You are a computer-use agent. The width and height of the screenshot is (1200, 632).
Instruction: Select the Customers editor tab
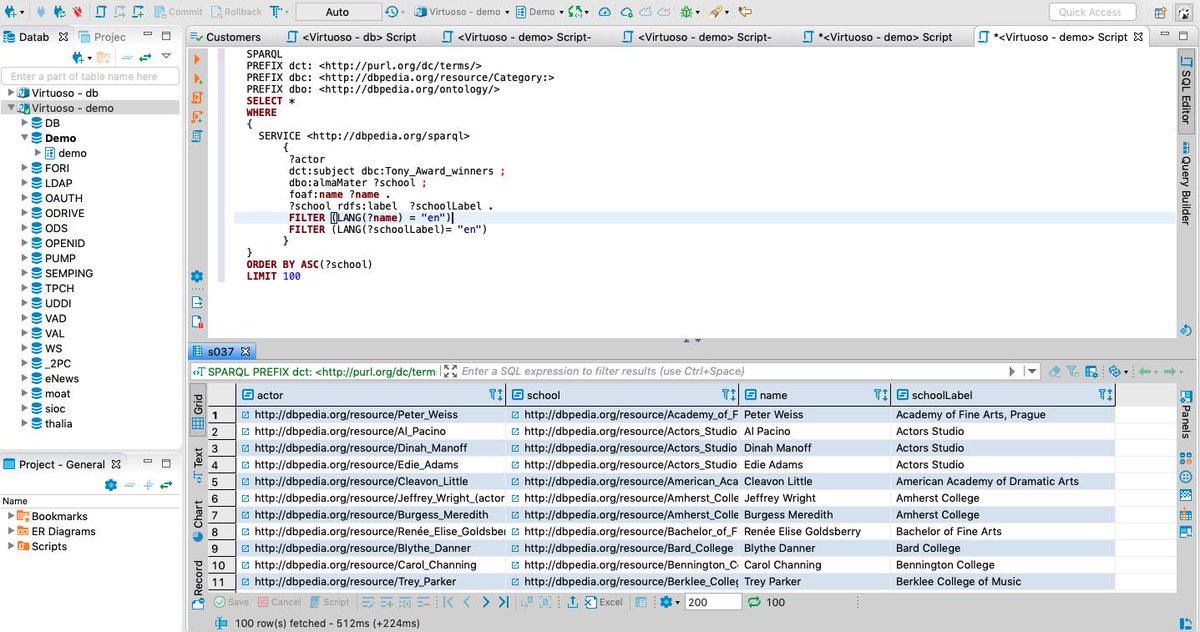click(226, 37)
